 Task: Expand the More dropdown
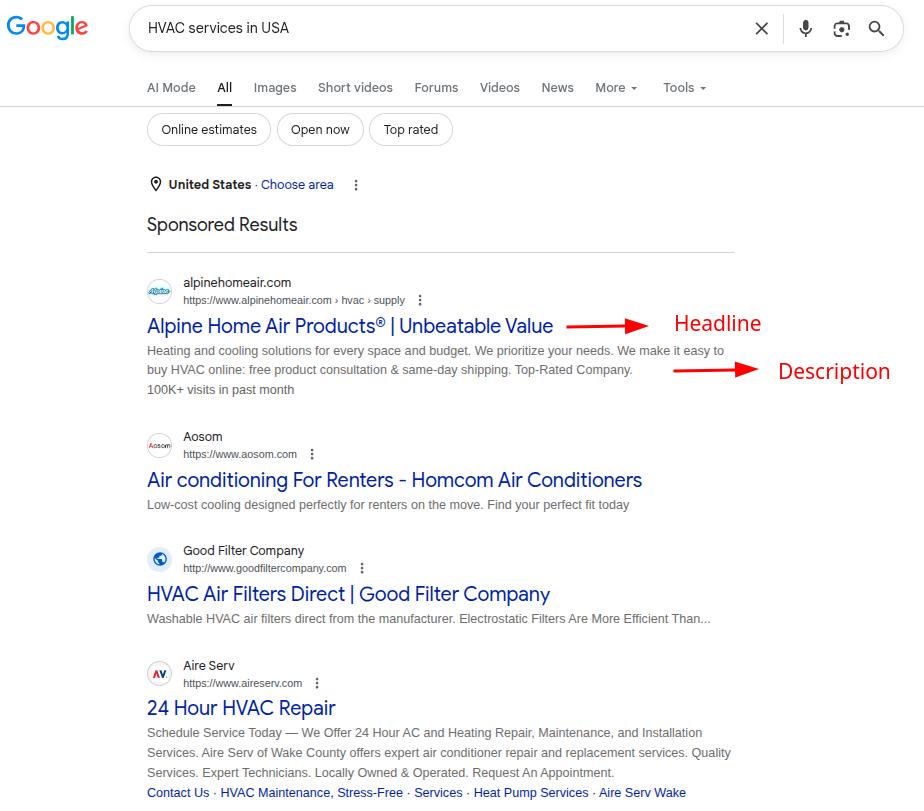pos(616,88)
